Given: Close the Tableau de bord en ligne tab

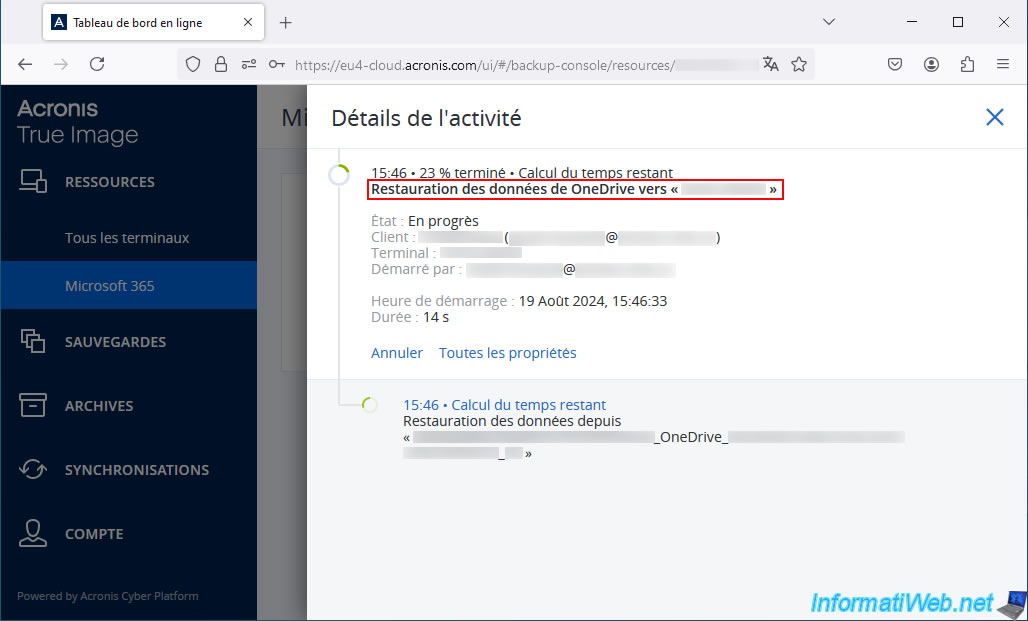Looking at the screenshot, I should pos(248,22).
